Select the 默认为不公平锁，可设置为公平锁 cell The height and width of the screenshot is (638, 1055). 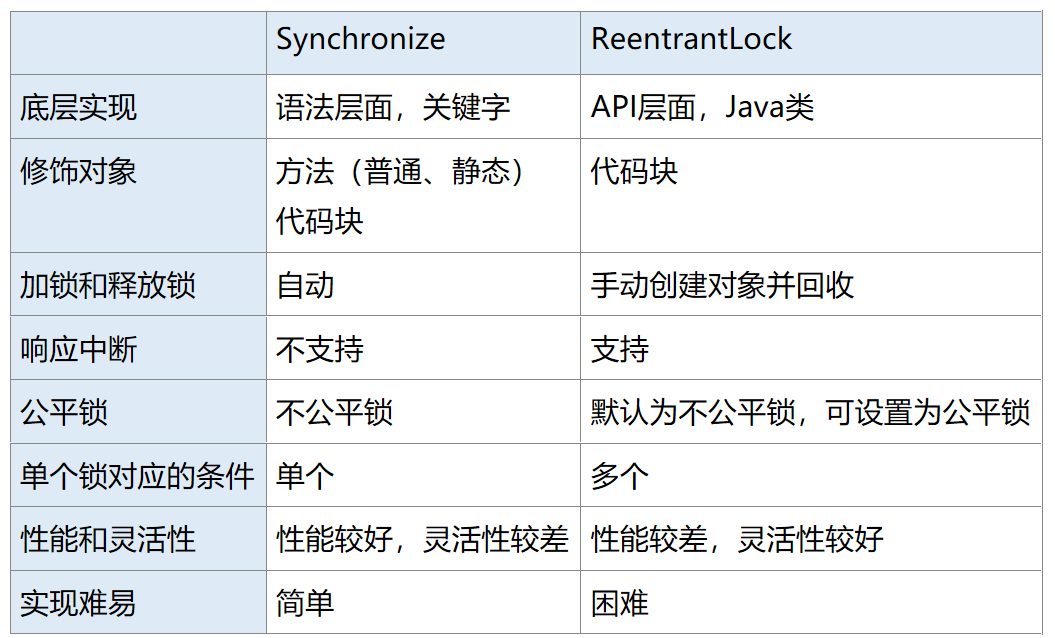pos(810,413)
